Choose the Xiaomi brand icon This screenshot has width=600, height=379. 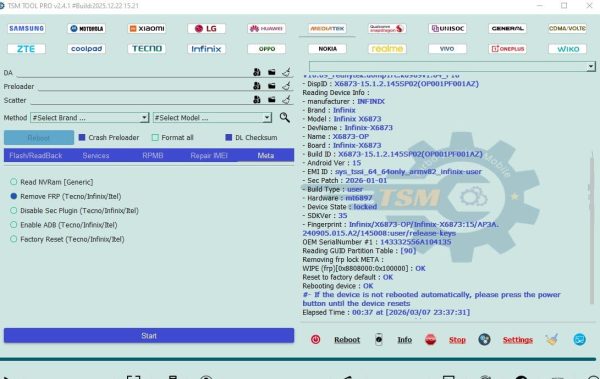coord(147,28)
